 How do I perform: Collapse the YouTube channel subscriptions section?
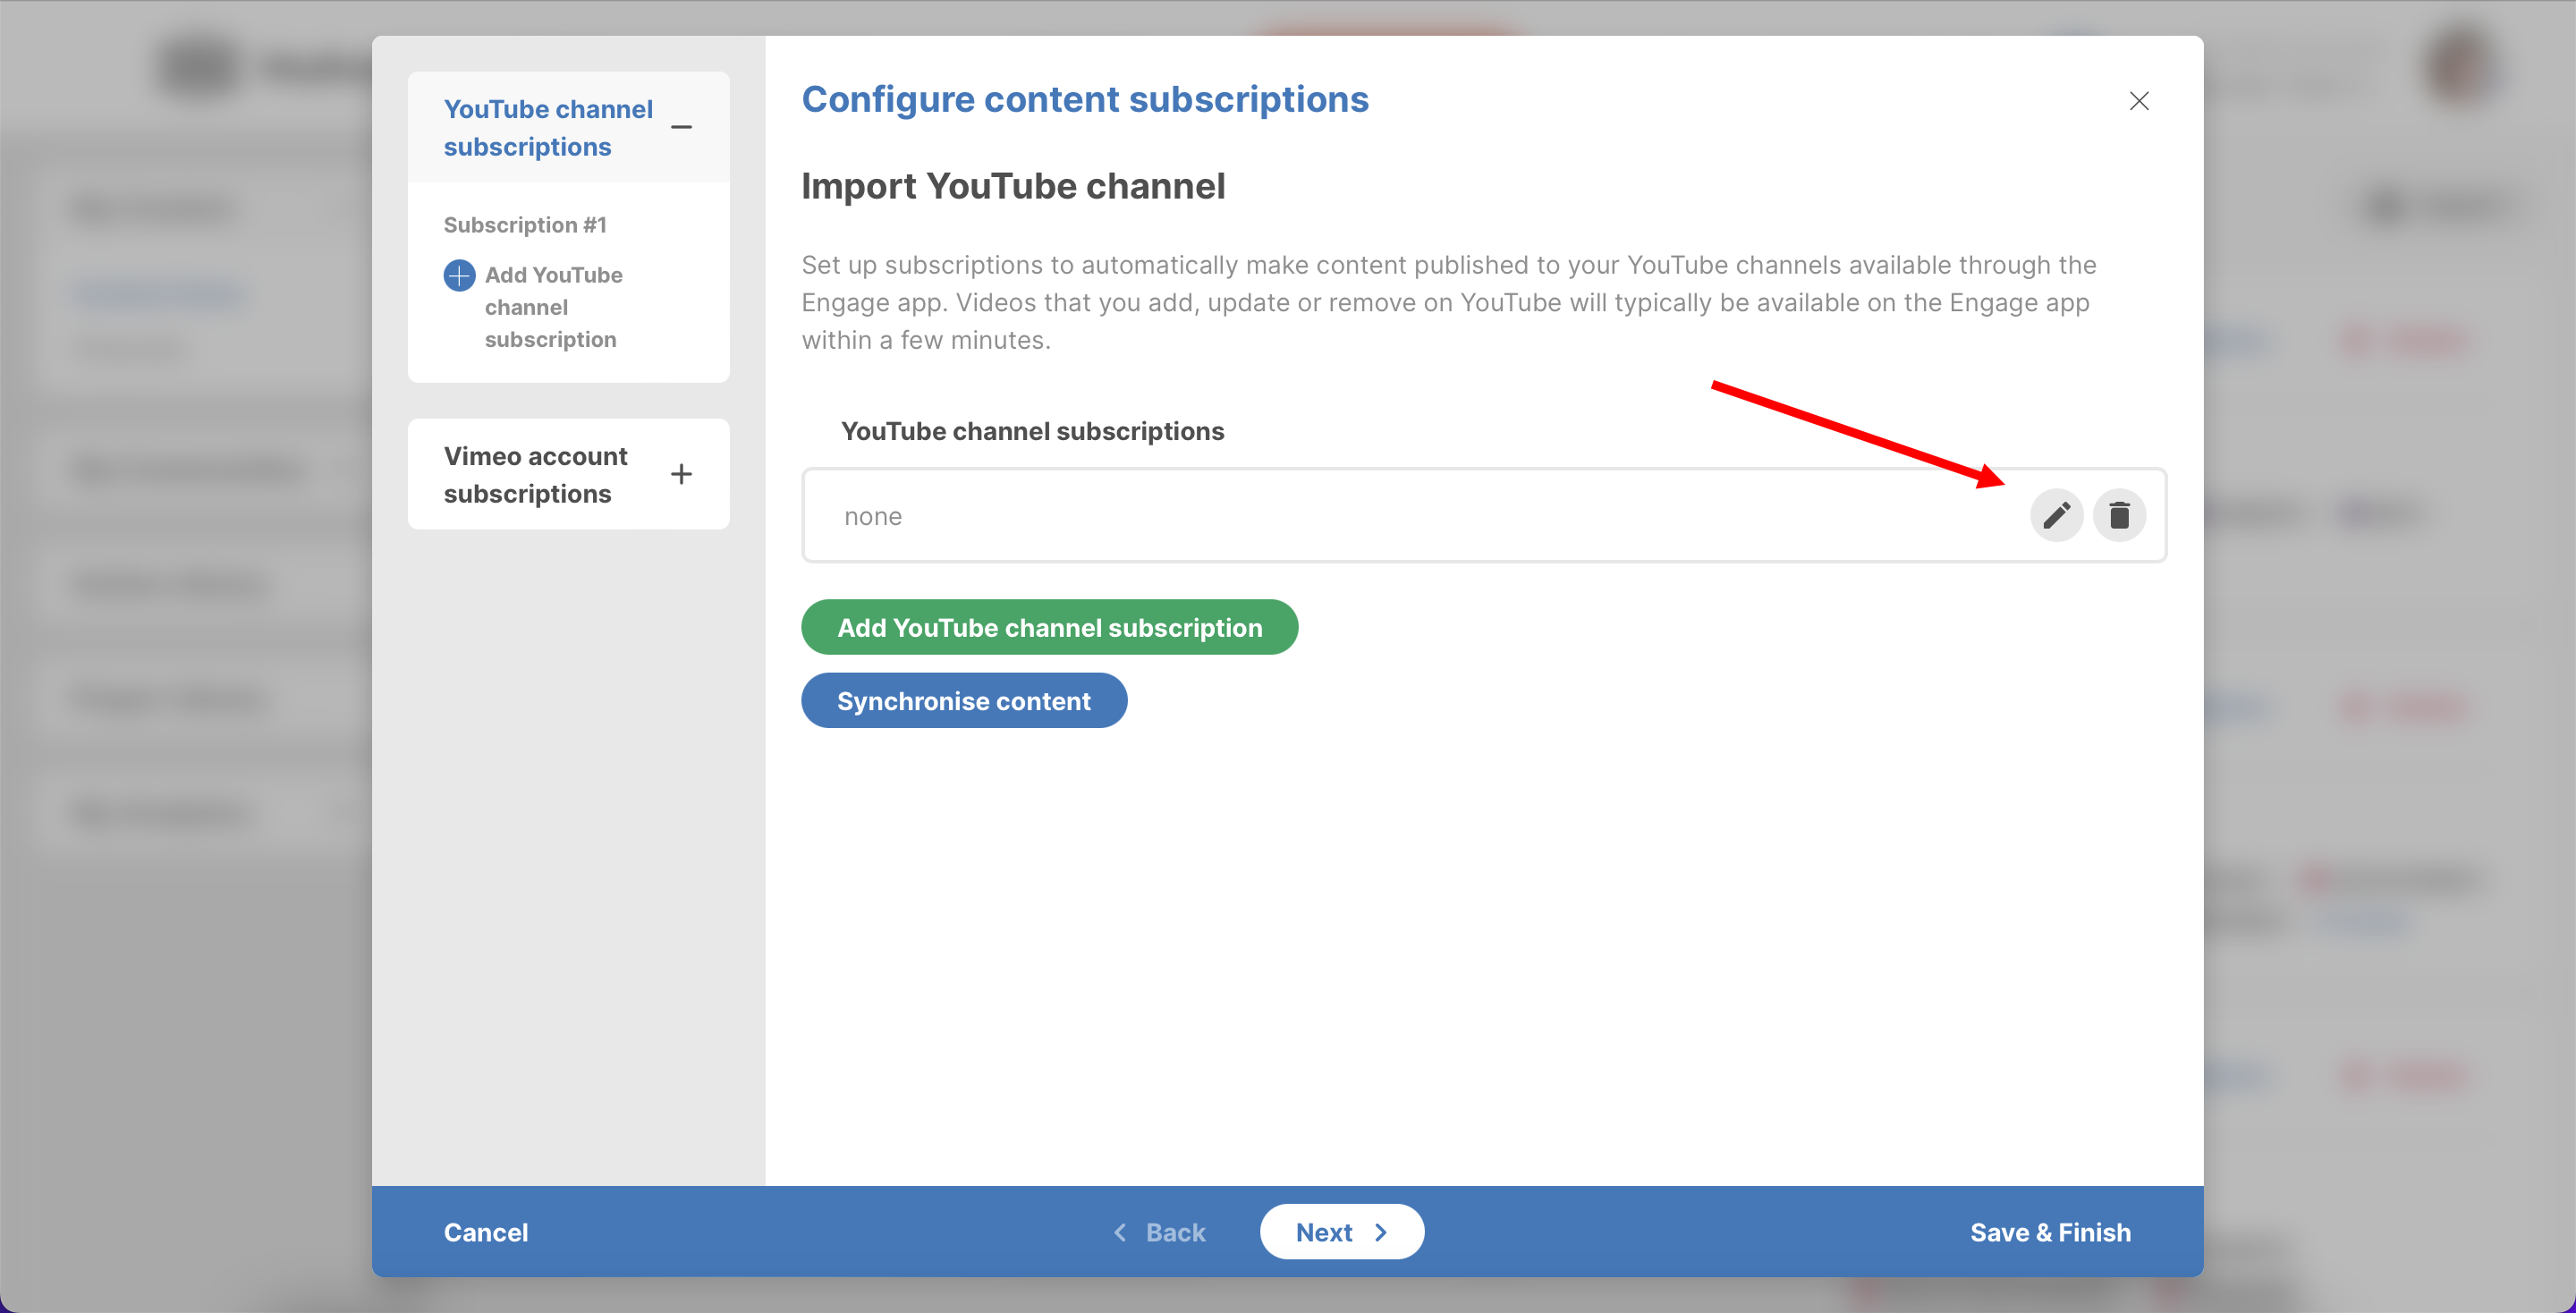coord(681,127)
